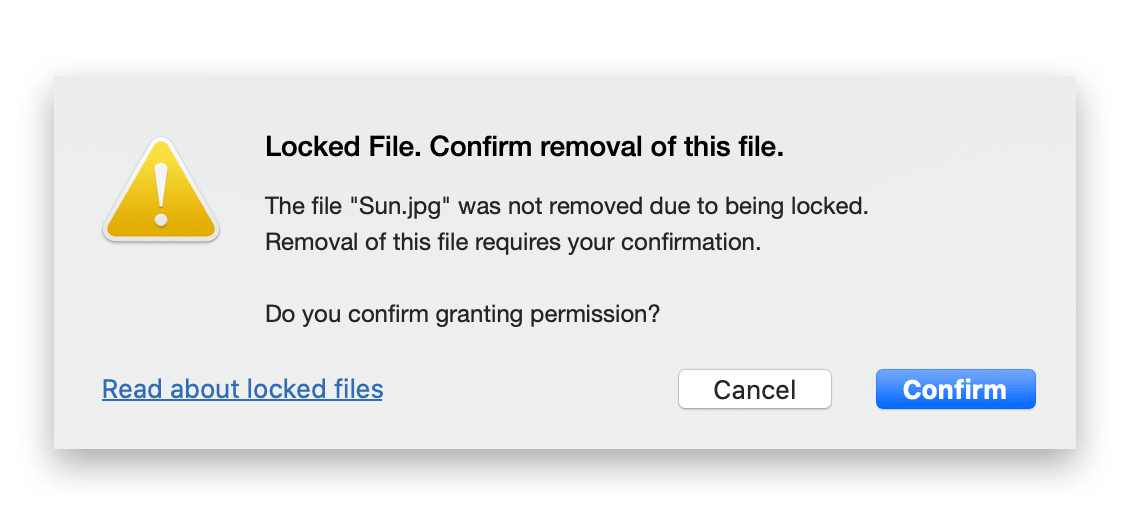Choose the white Cancel button

755,389
